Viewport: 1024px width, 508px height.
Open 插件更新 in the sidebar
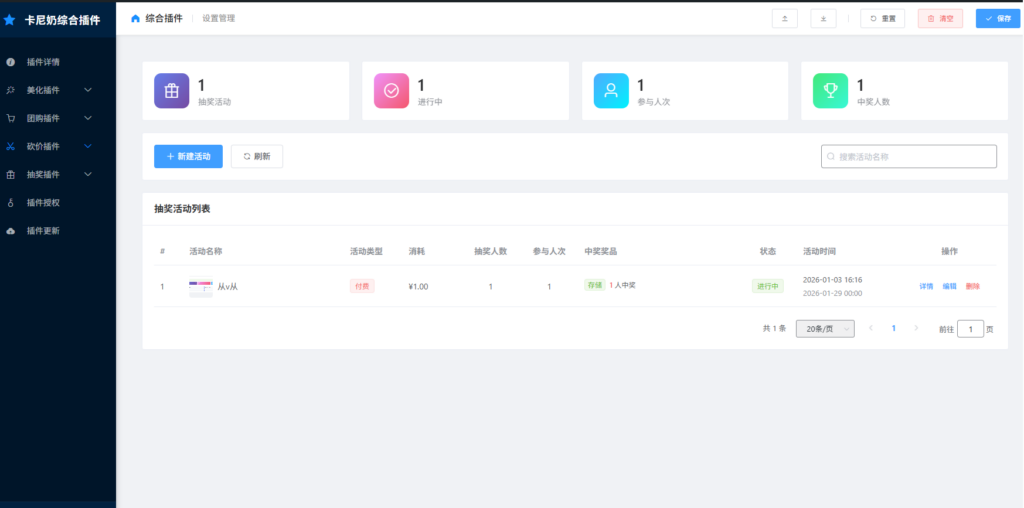(43, 231)
